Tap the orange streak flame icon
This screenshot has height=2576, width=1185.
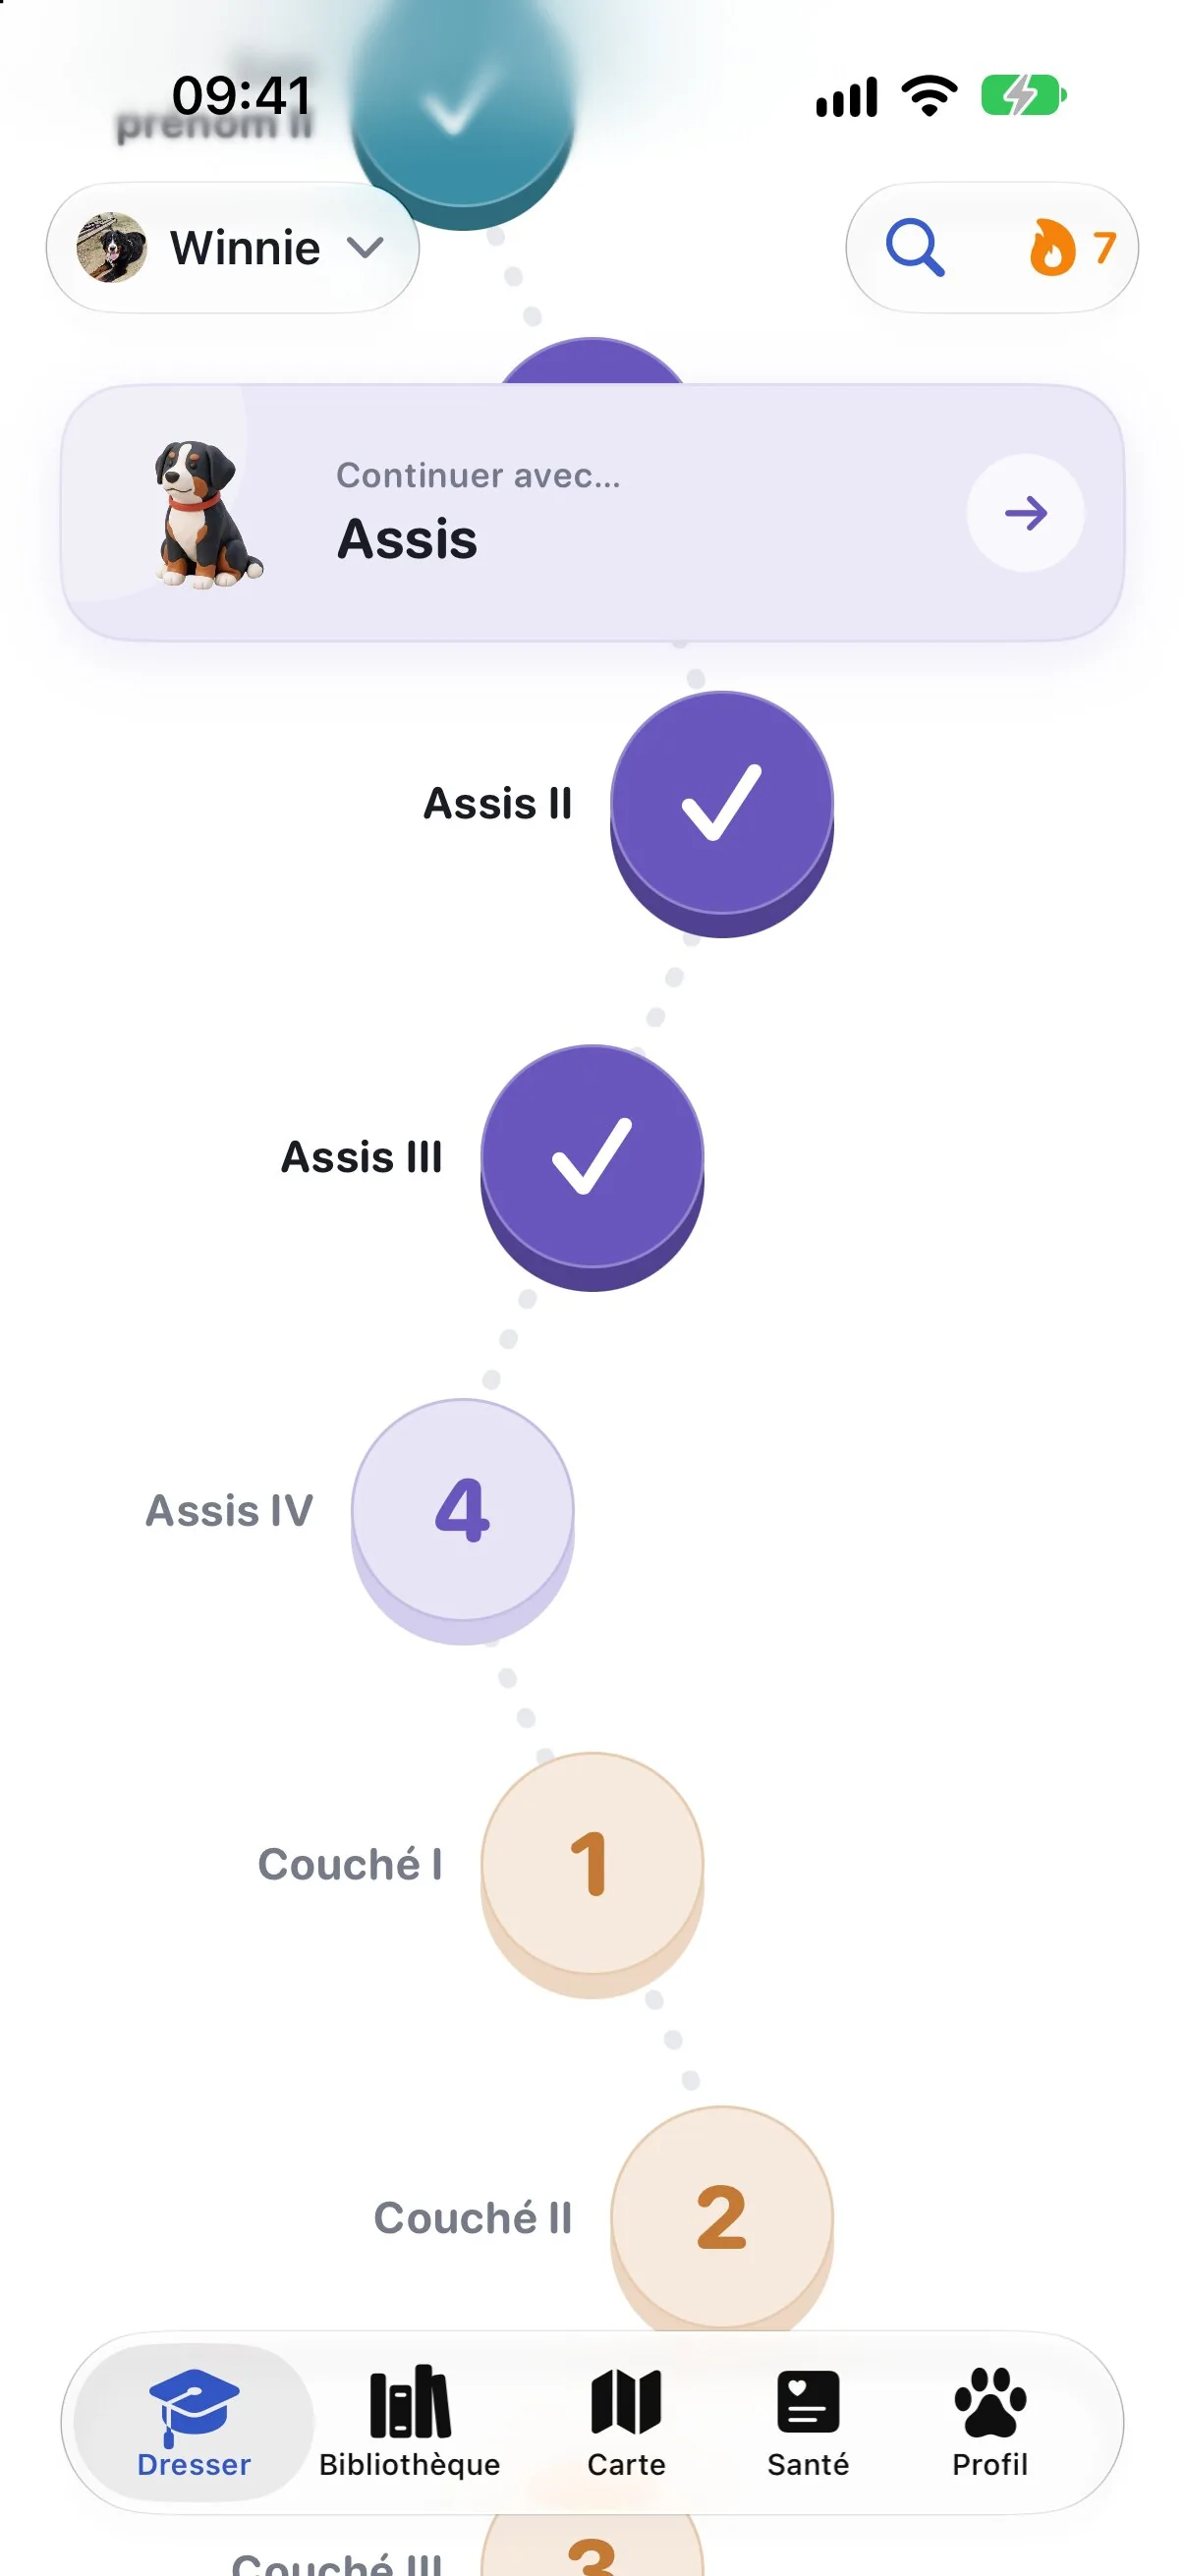coord(1052,247)
